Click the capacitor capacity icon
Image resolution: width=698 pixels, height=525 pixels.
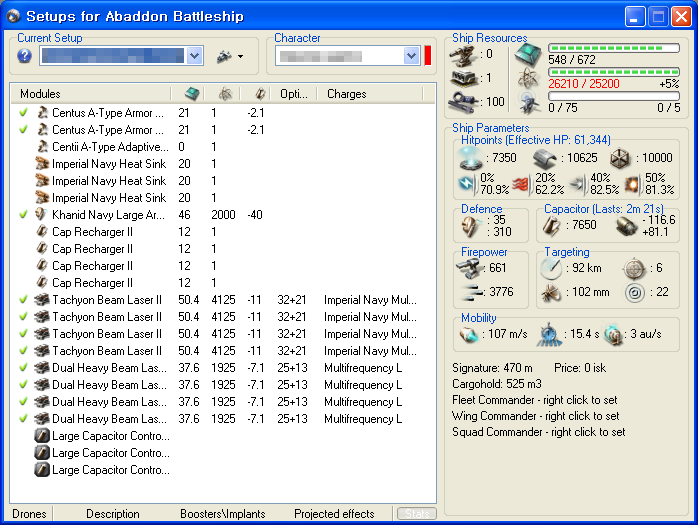[552, 226]
